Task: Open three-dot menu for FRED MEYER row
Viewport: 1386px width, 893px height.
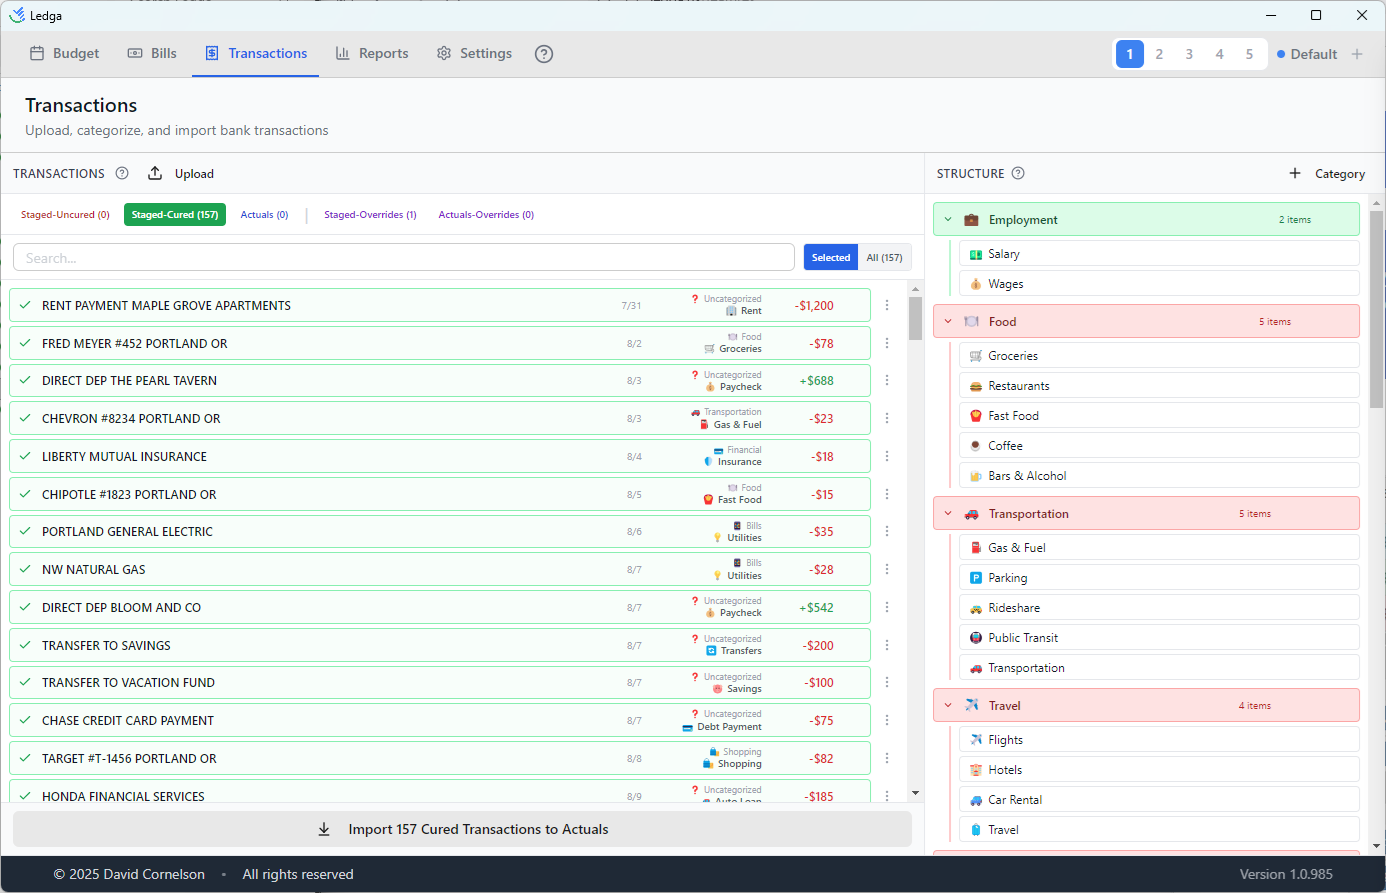Action: 887,343
